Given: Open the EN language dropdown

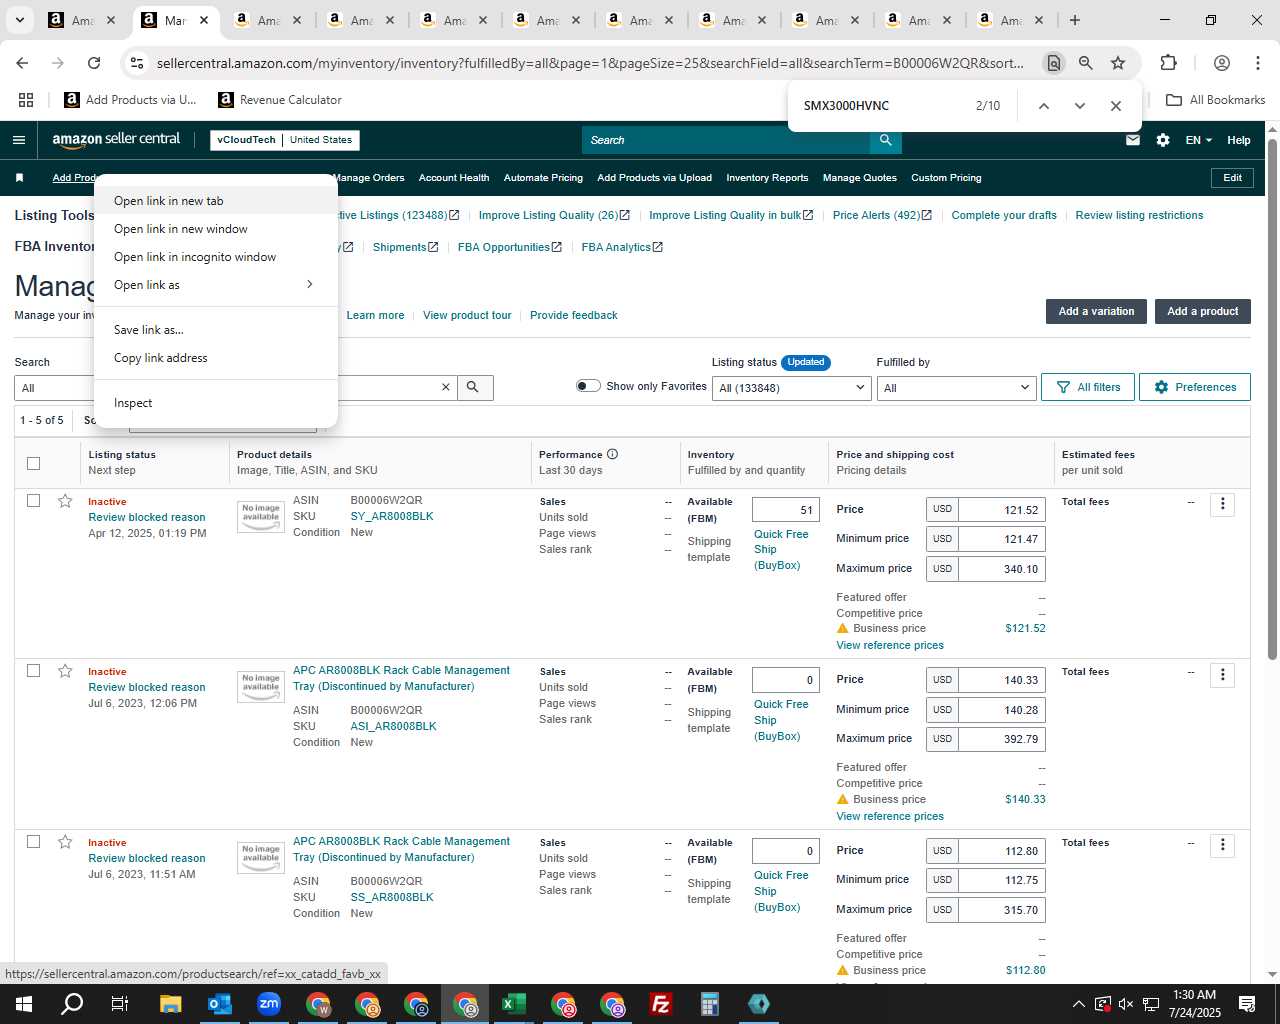Looking at the screenshot, I should tap(1198, 140).
